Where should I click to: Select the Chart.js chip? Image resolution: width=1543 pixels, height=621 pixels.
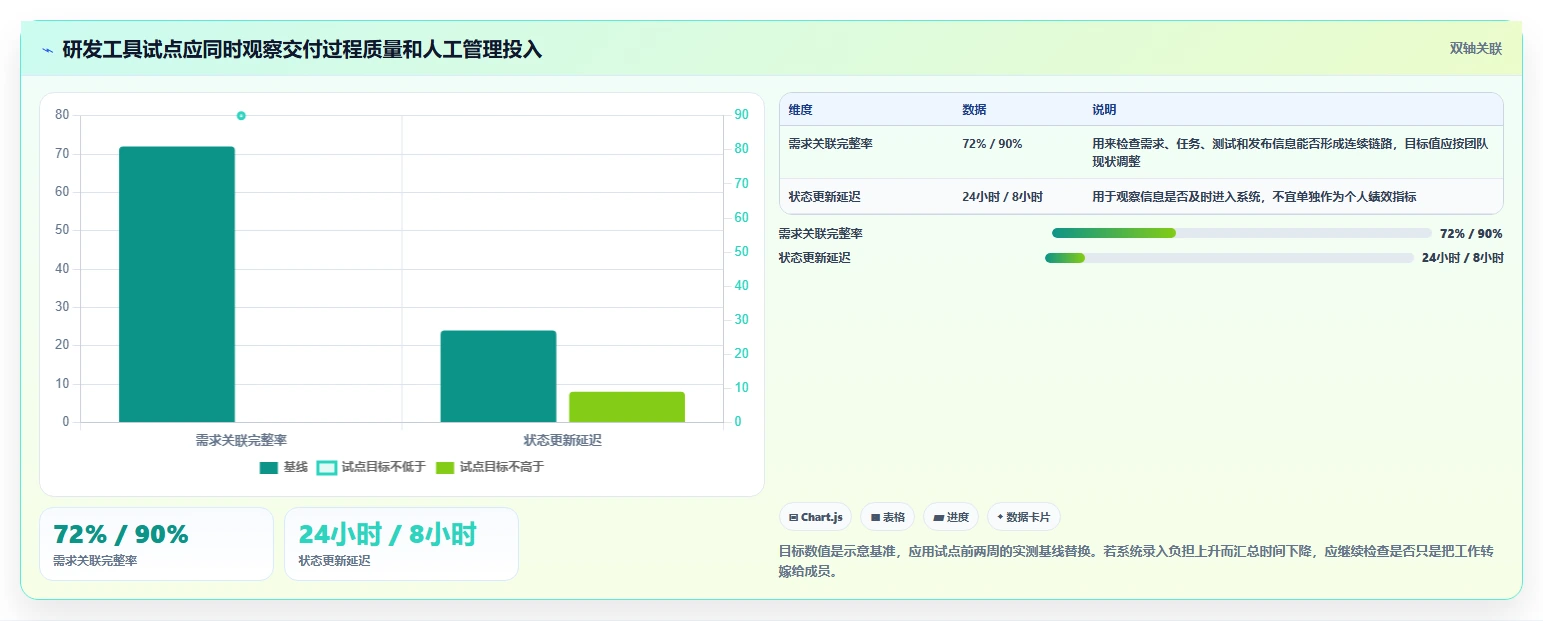click(x=815, y=517)
